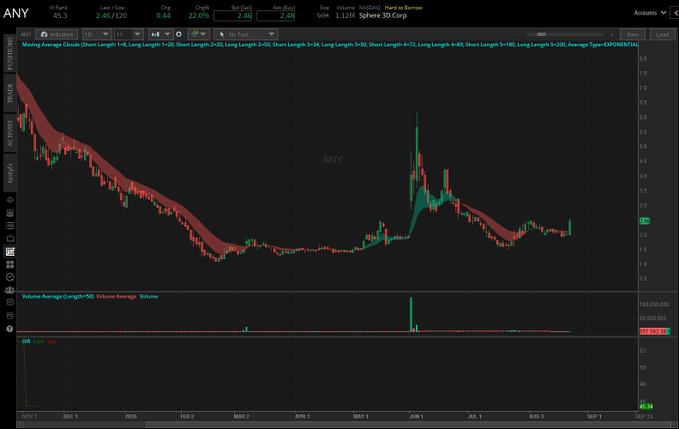This screenshot has width=679, height=429.
Task: Open the chart overlay options dropdown
Action: [198, 34]
